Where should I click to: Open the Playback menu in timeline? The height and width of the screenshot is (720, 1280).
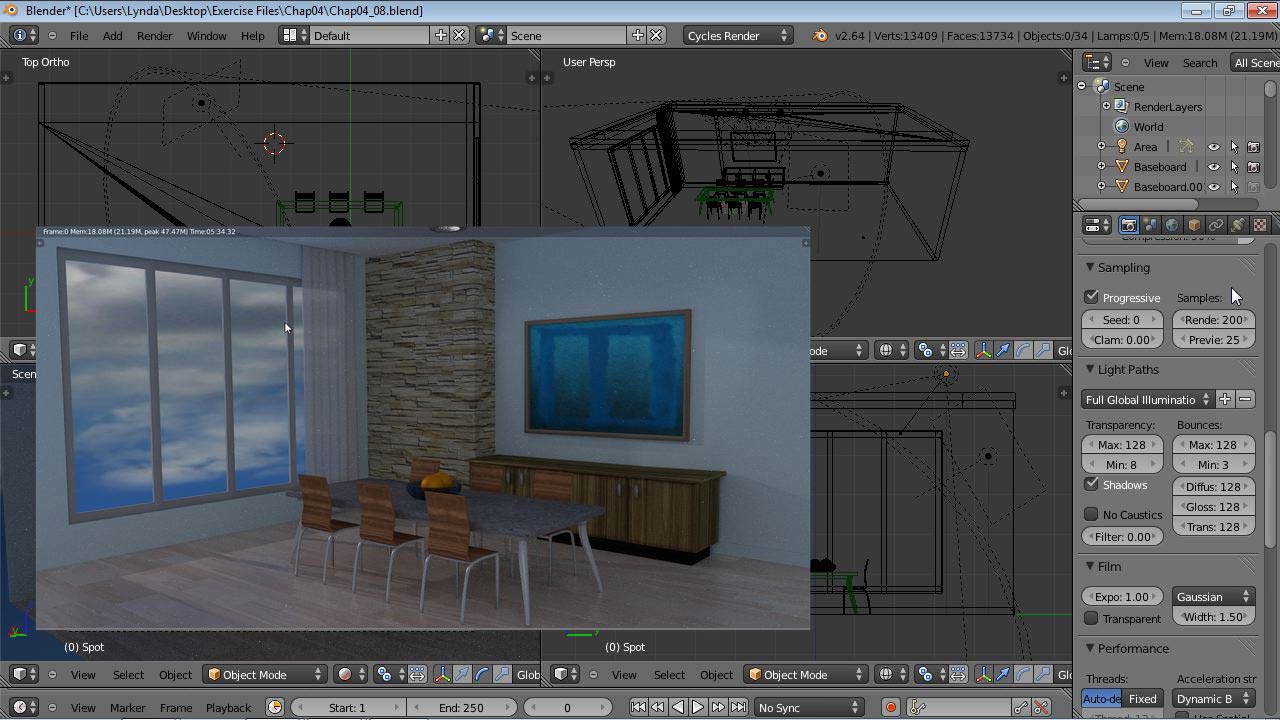click(x=228, y=707)
